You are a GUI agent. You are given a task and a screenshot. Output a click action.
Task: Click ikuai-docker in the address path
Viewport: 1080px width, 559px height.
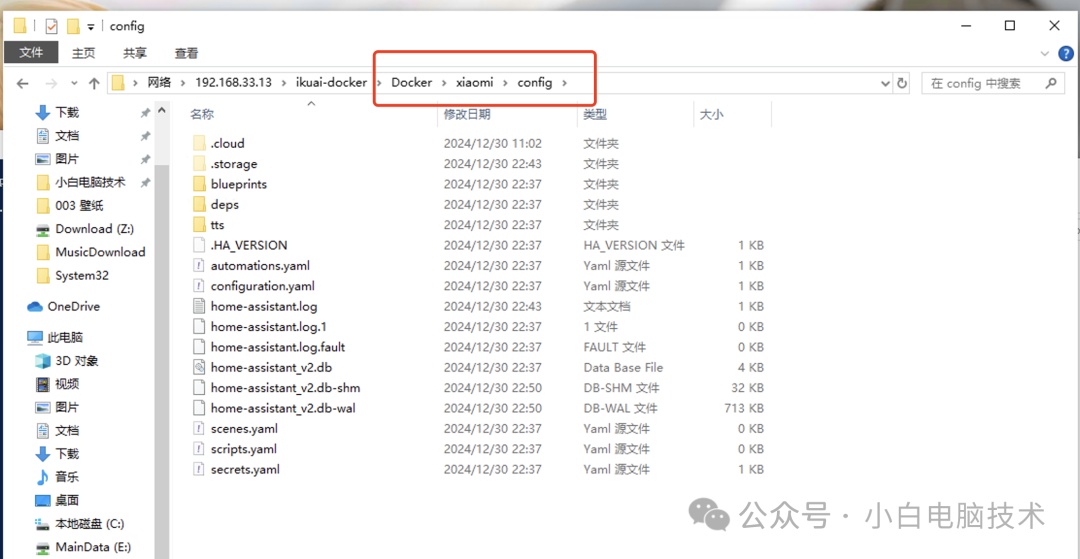(331, 83)
